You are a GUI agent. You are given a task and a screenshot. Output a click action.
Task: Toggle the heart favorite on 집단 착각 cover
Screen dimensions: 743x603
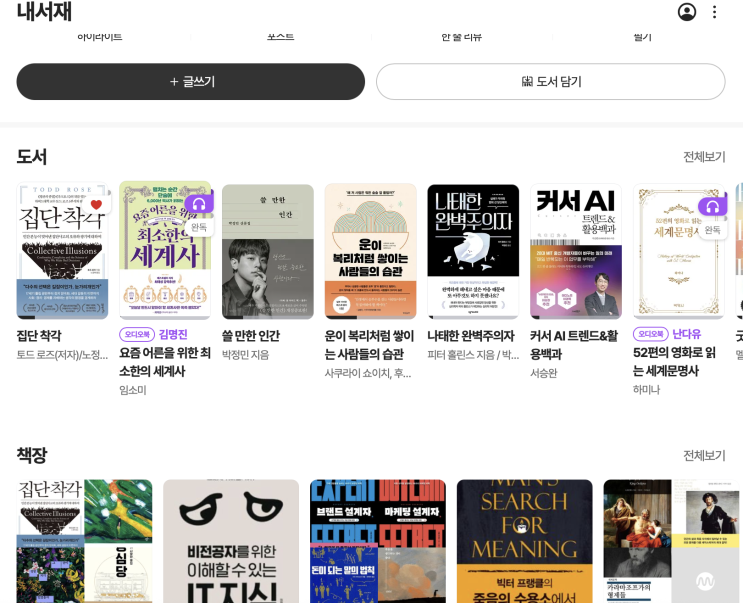[97, 205]
